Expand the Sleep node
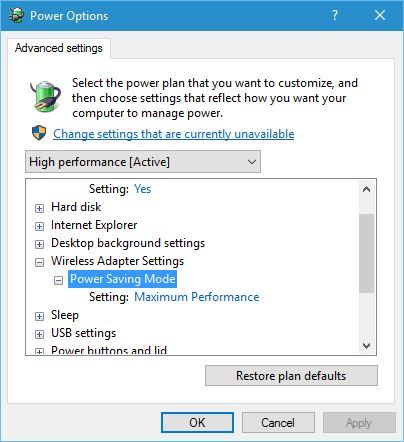Viewport: 404px width, 442px height. click(39, 316)
